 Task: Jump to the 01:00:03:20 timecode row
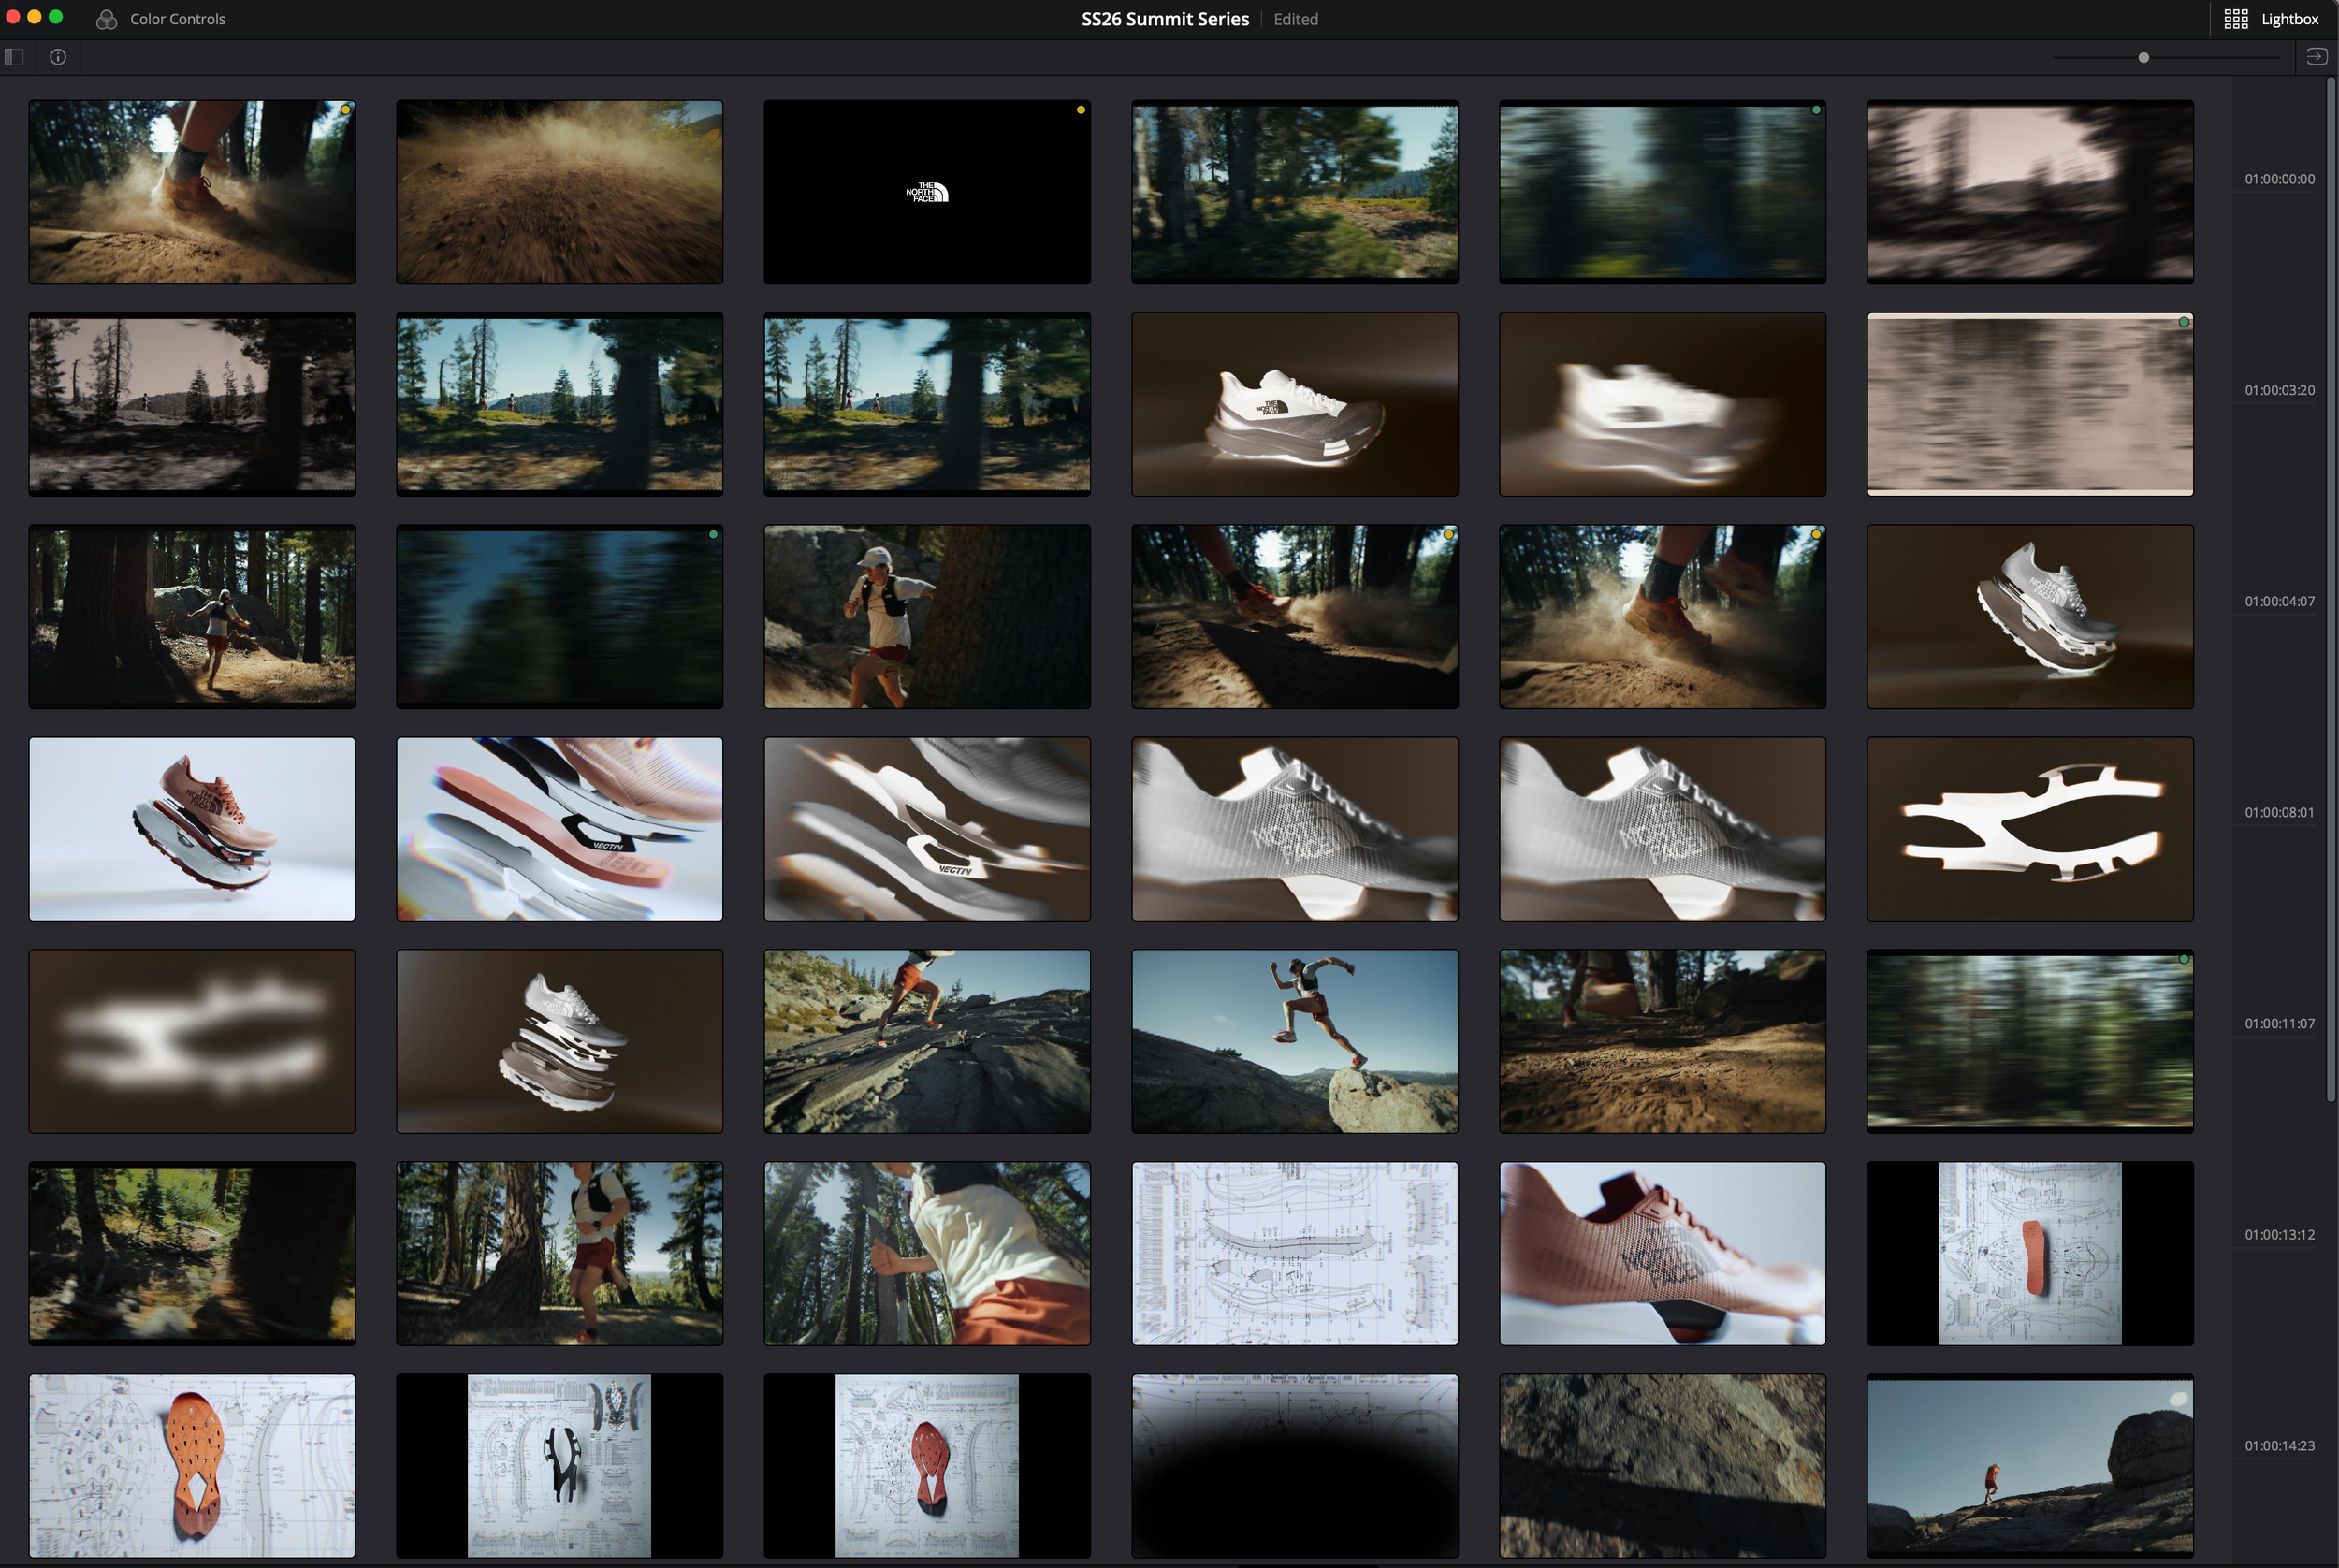(x=2279, y=390)
